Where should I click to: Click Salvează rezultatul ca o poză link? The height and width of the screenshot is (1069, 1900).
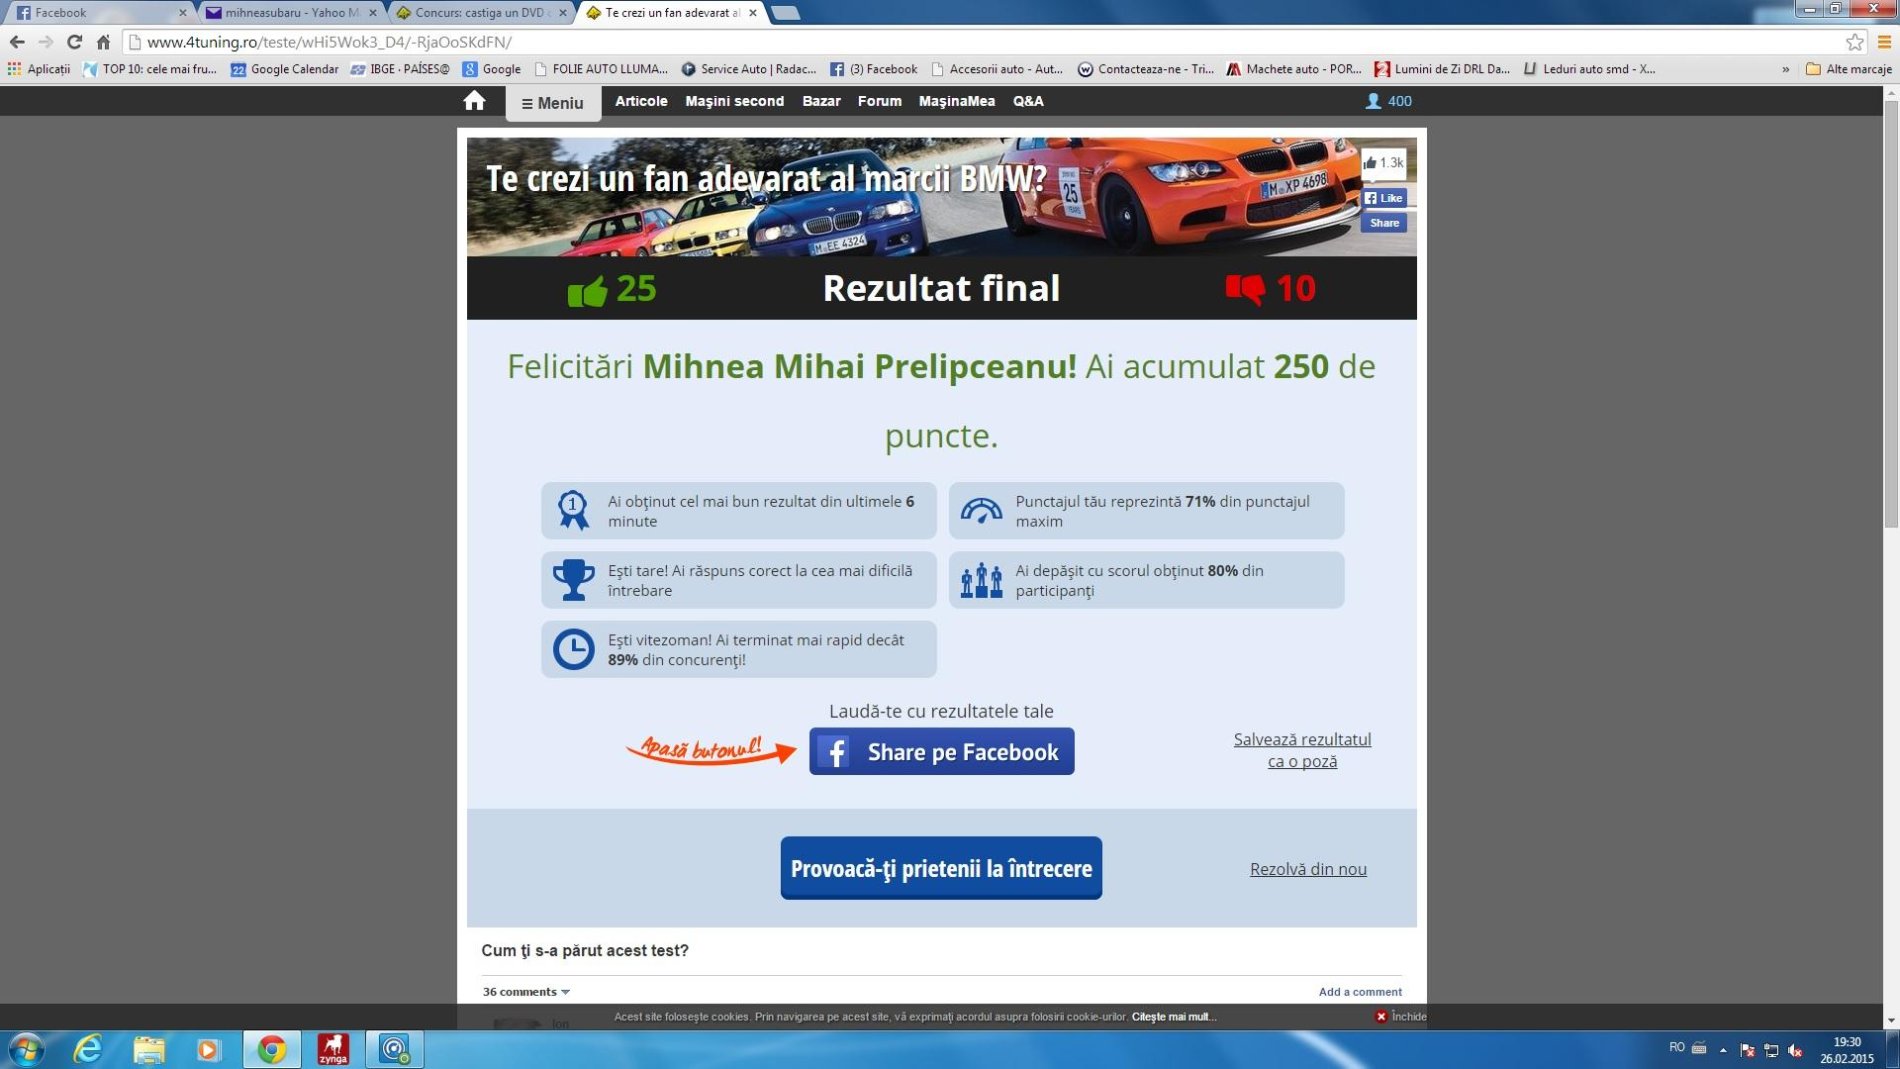[x=1302, y=750]
